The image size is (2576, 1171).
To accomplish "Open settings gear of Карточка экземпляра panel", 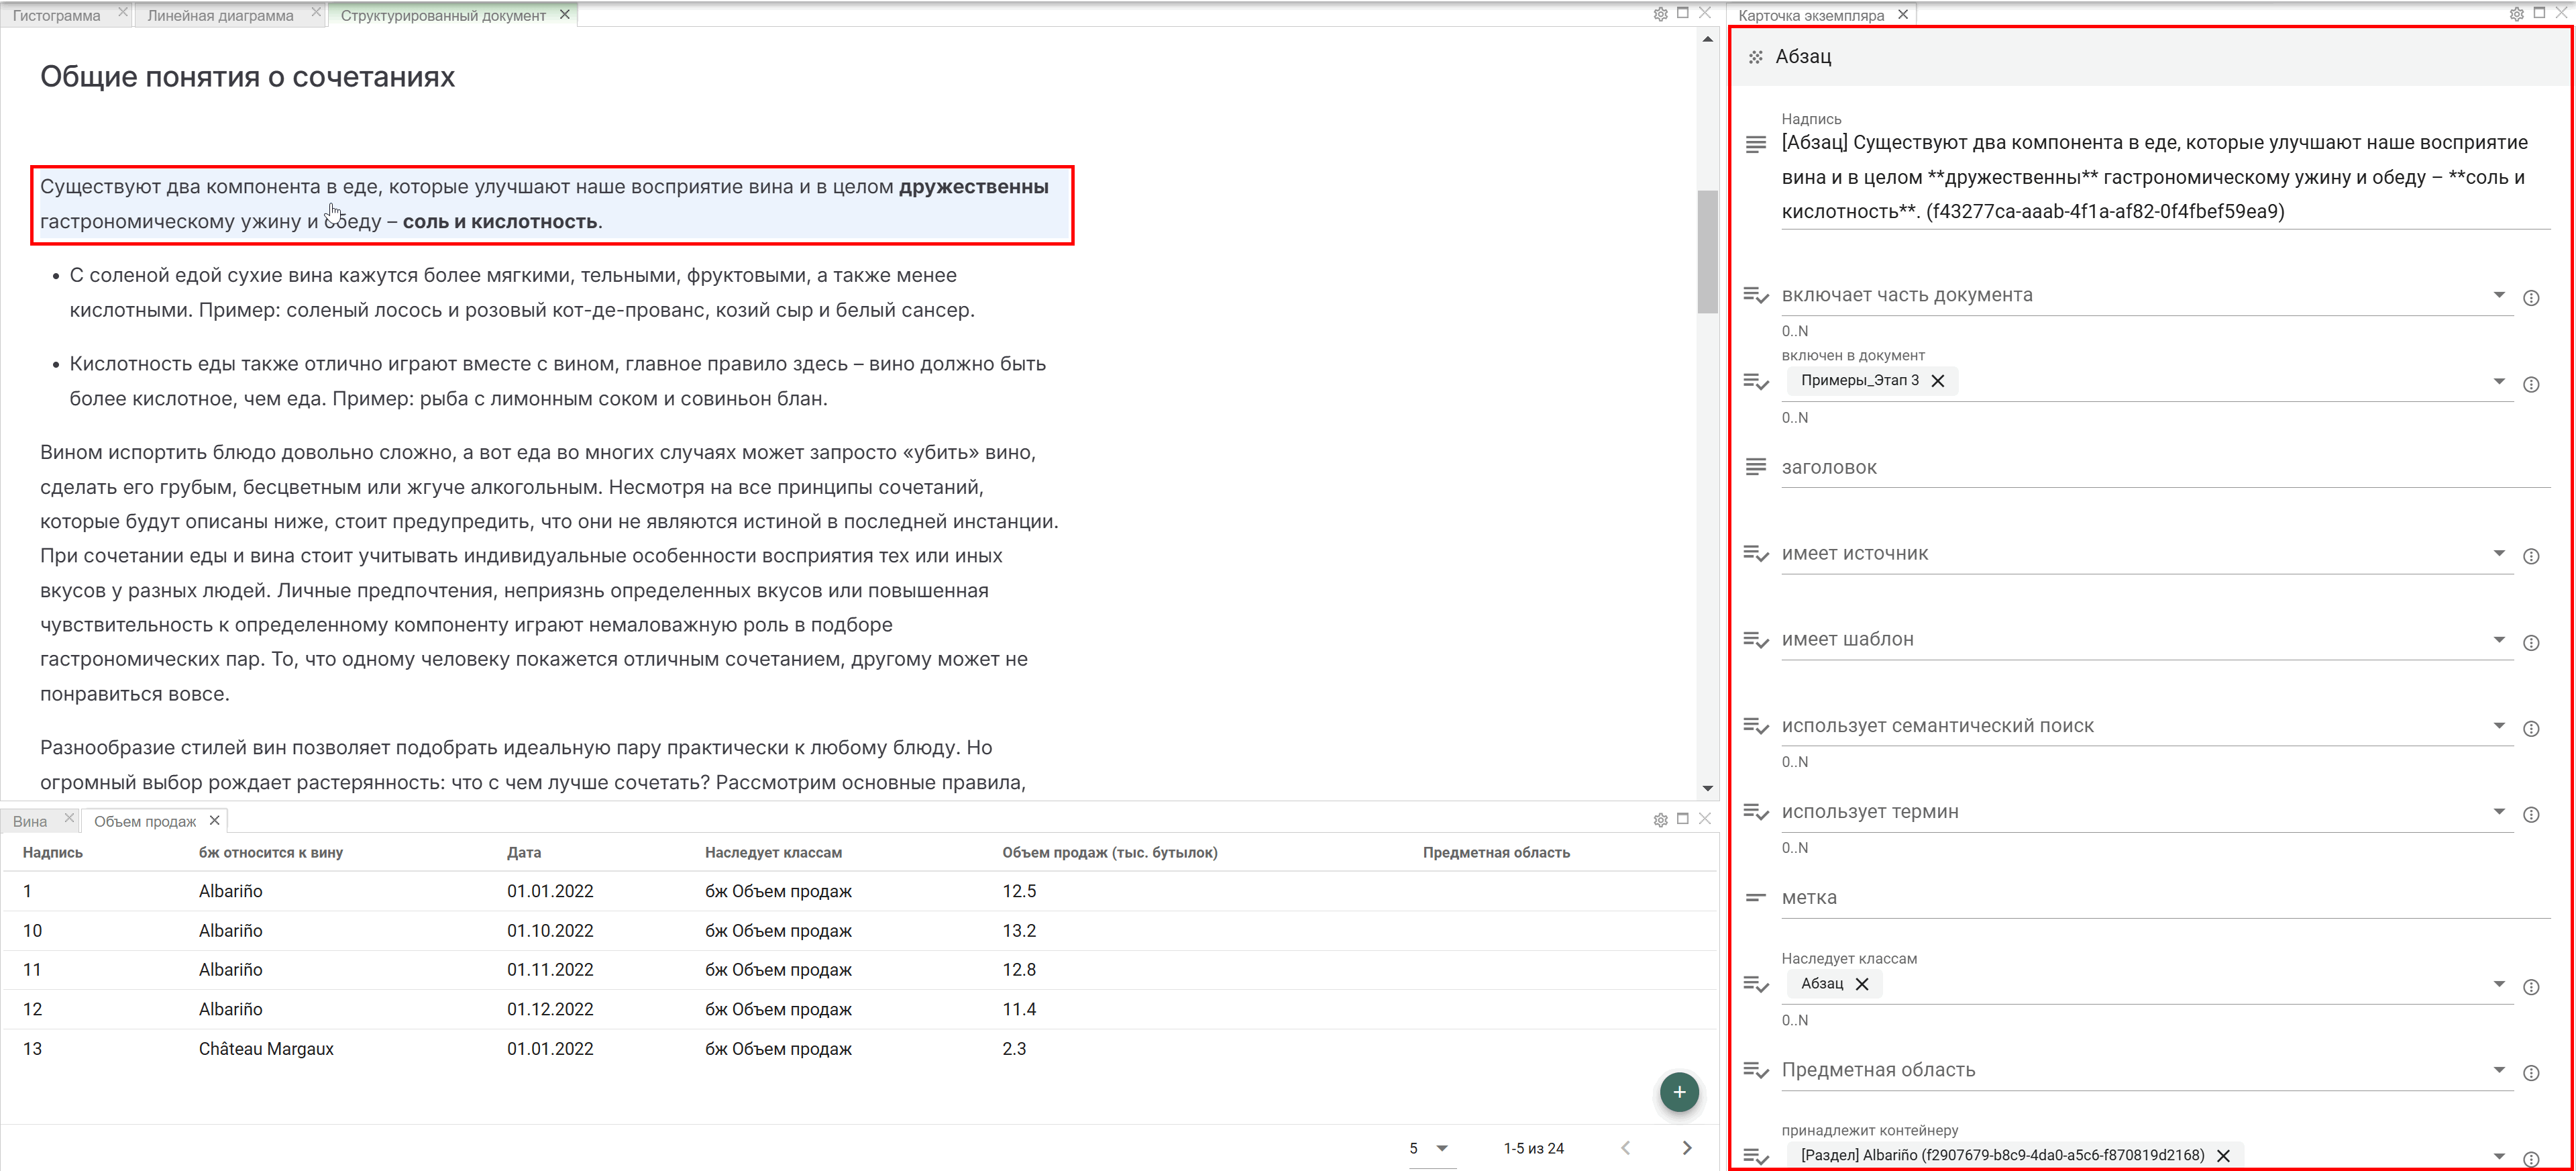I will [x=2516, y=14].
